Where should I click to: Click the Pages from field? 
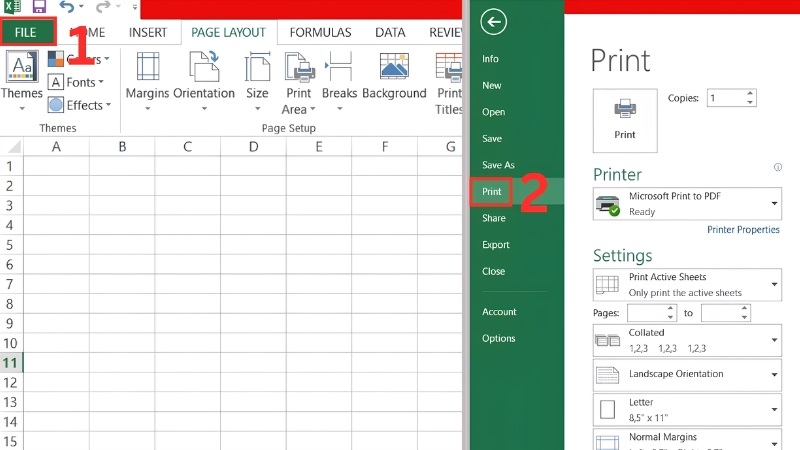(x=646, y=313)
